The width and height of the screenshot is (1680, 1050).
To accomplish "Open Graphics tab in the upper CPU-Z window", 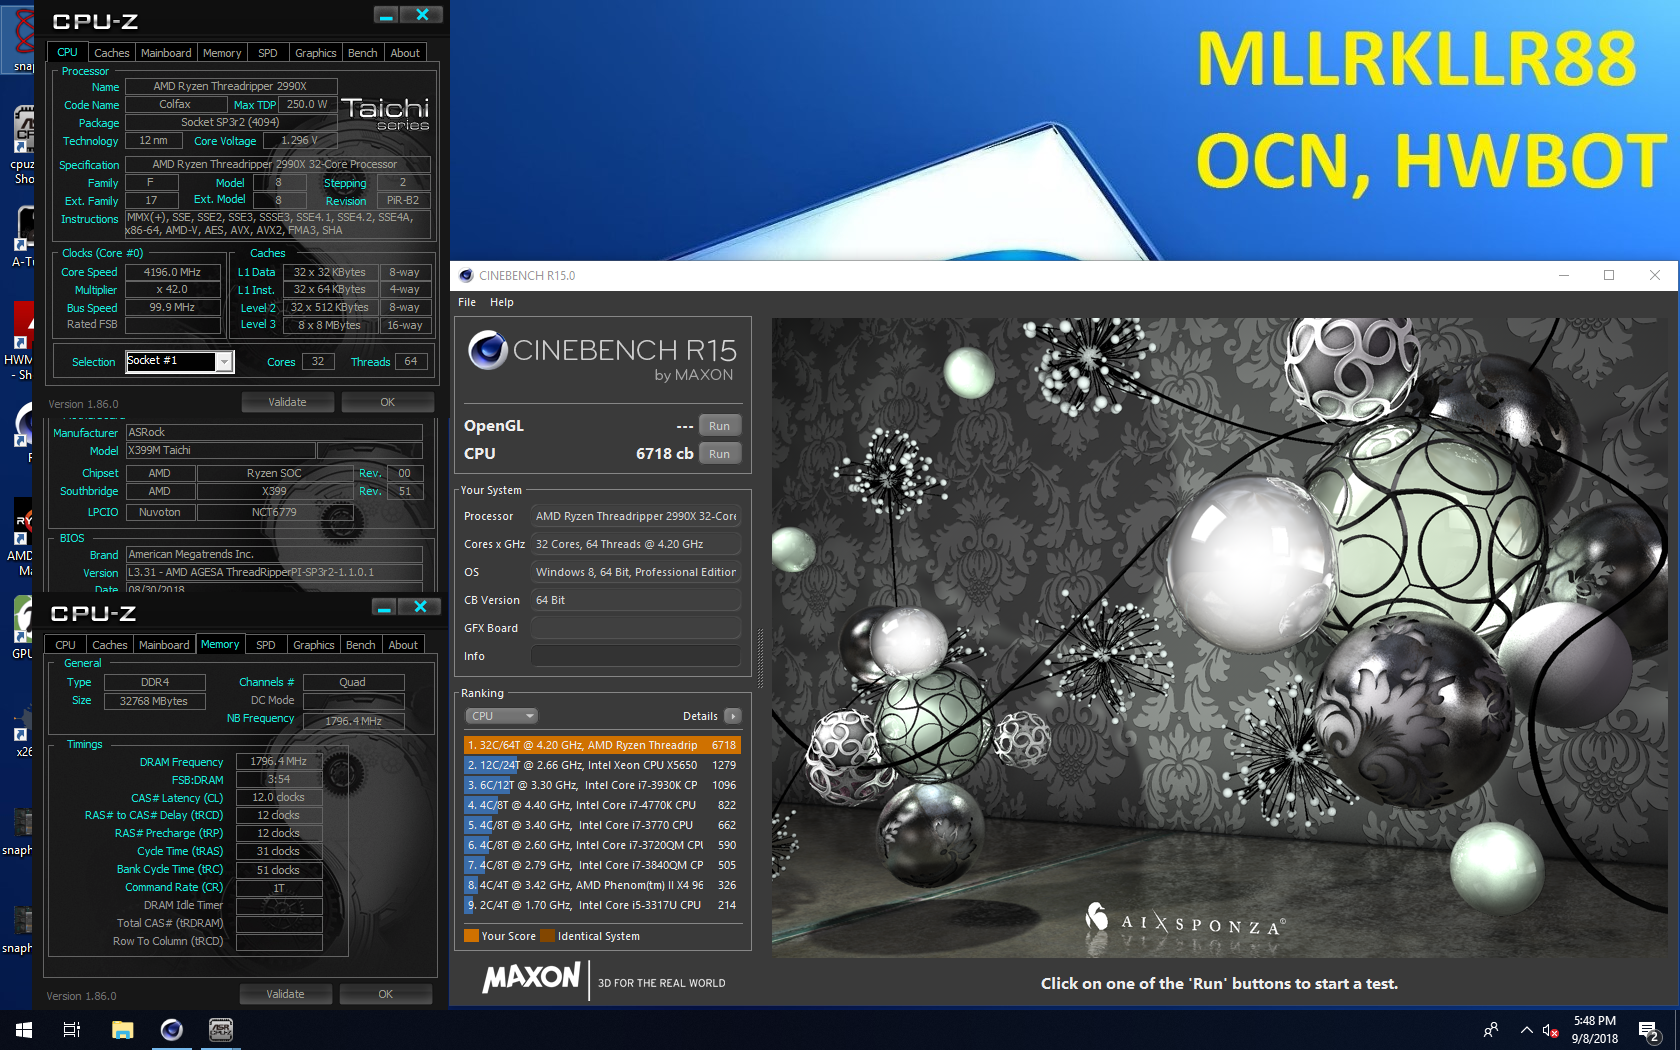I will 316,53.
